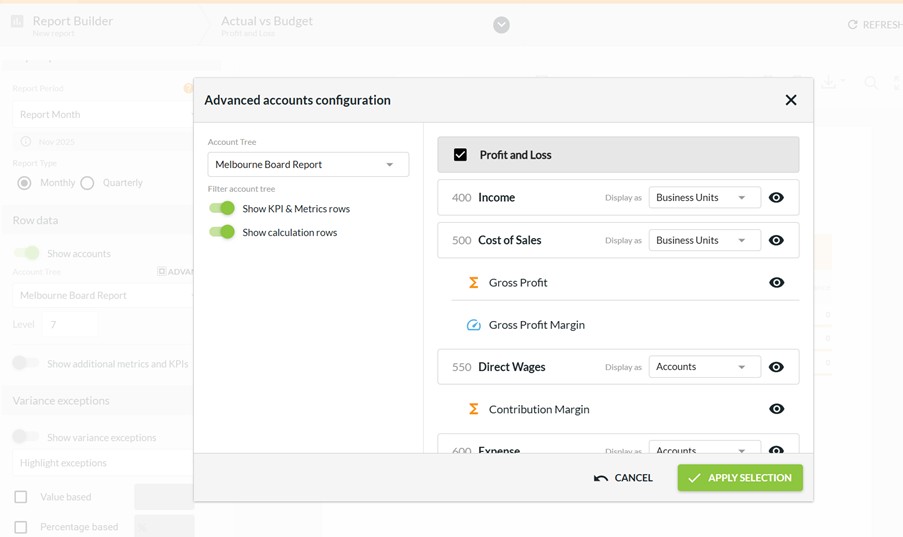Click the Apply Selection button

[740, 478]
